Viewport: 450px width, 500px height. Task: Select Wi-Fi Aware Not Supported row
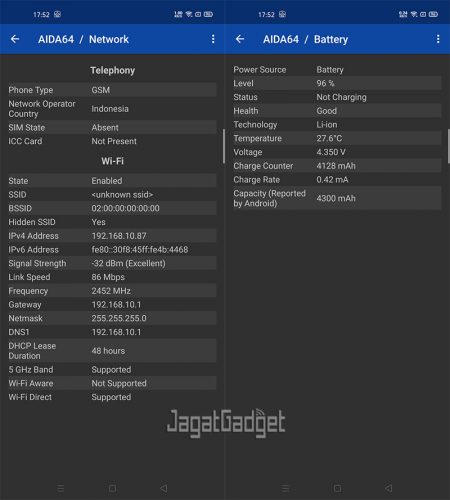pyautogui.click(x=112, y=383)
